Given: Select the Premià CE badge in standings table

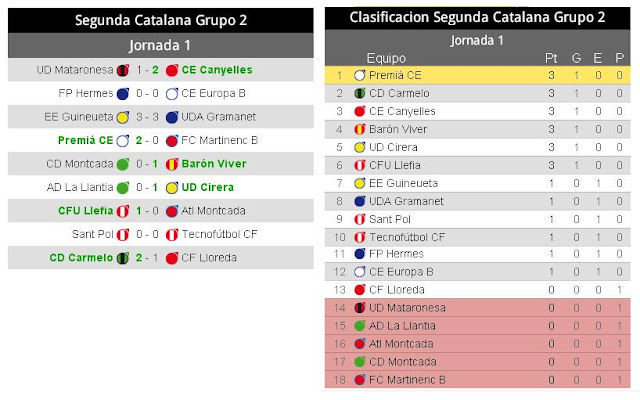Looking at the screenshot, I should (359, 75).
